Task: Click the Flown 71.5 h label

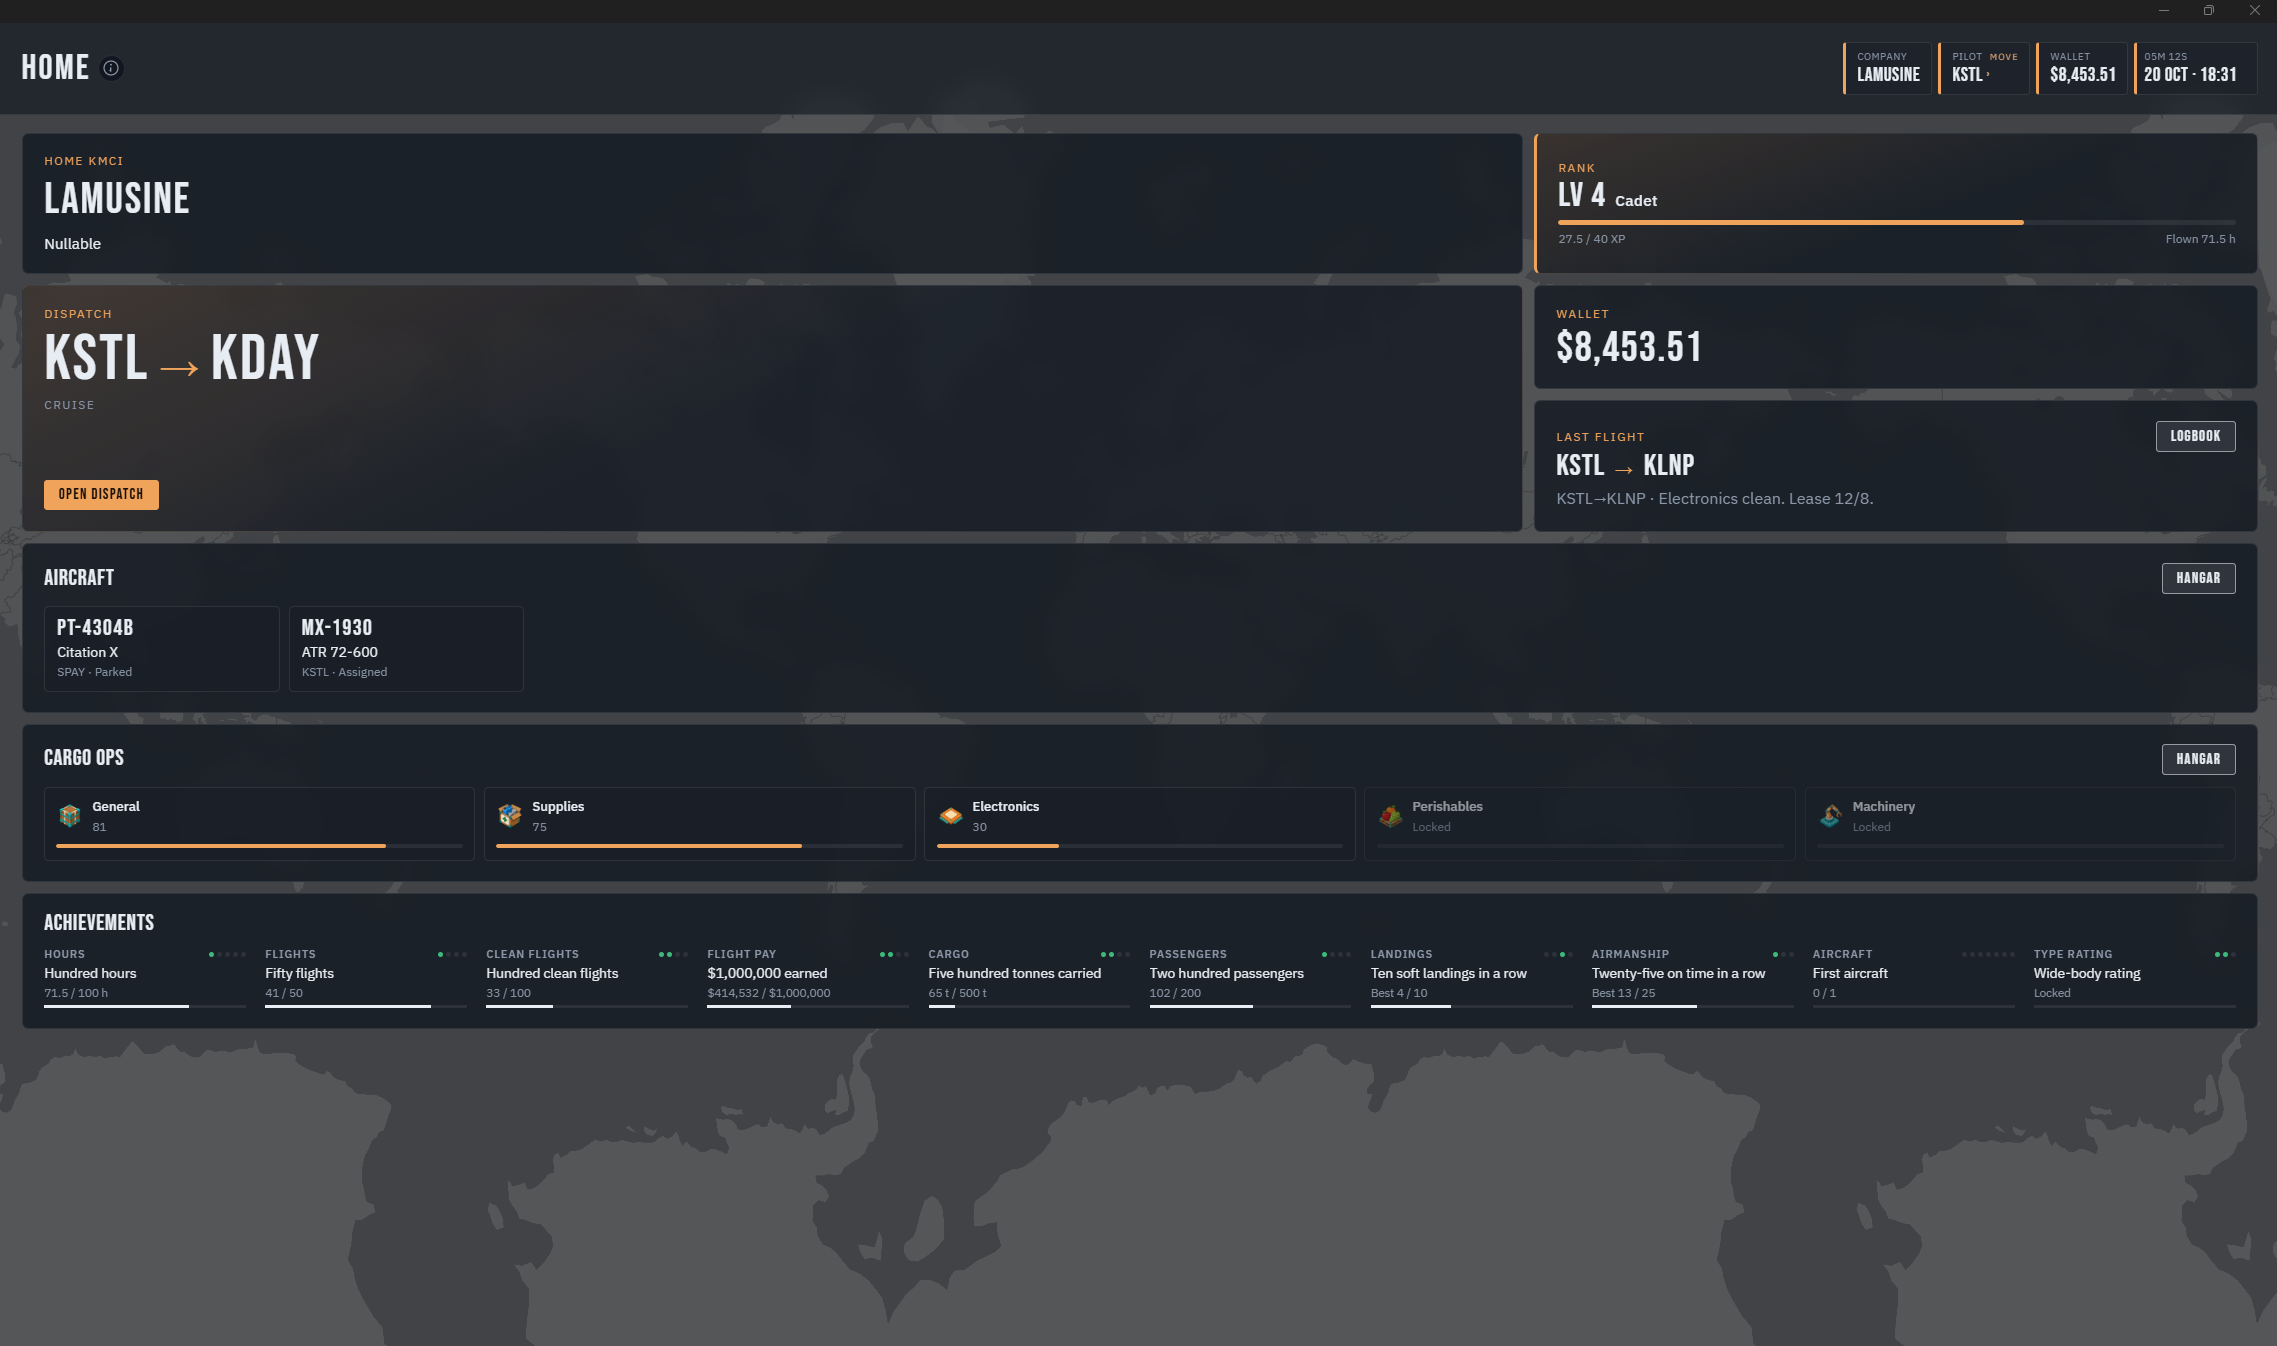Action: 2200,239
